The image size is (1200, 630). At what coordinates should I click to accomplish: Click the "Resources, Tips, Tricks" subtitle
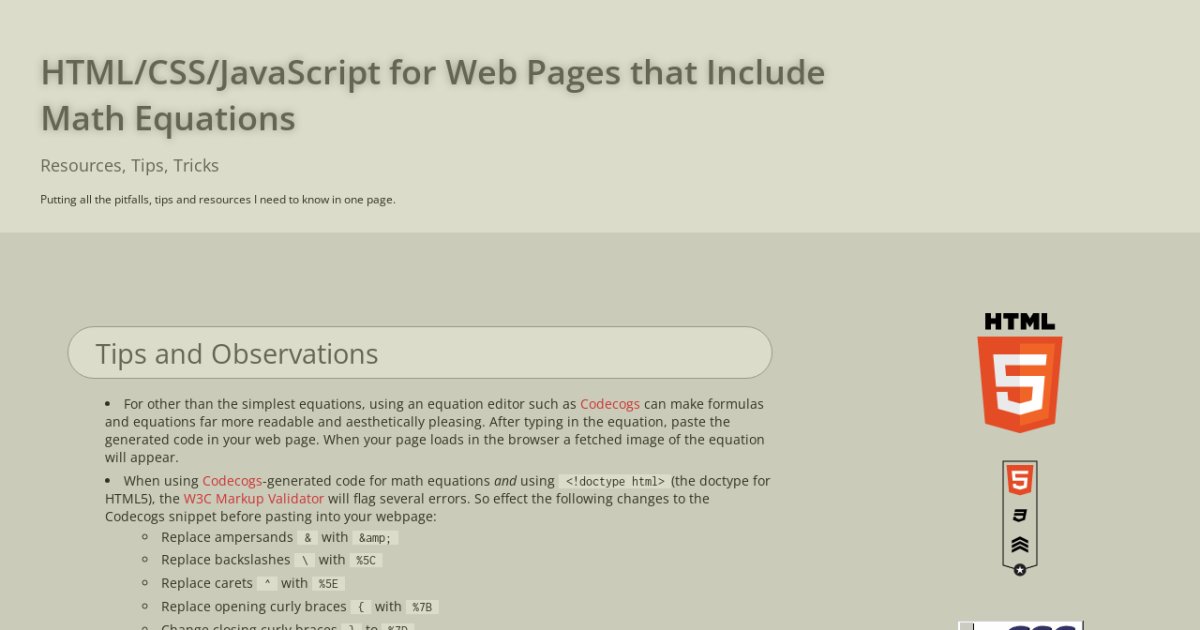[x=129, y=166]
